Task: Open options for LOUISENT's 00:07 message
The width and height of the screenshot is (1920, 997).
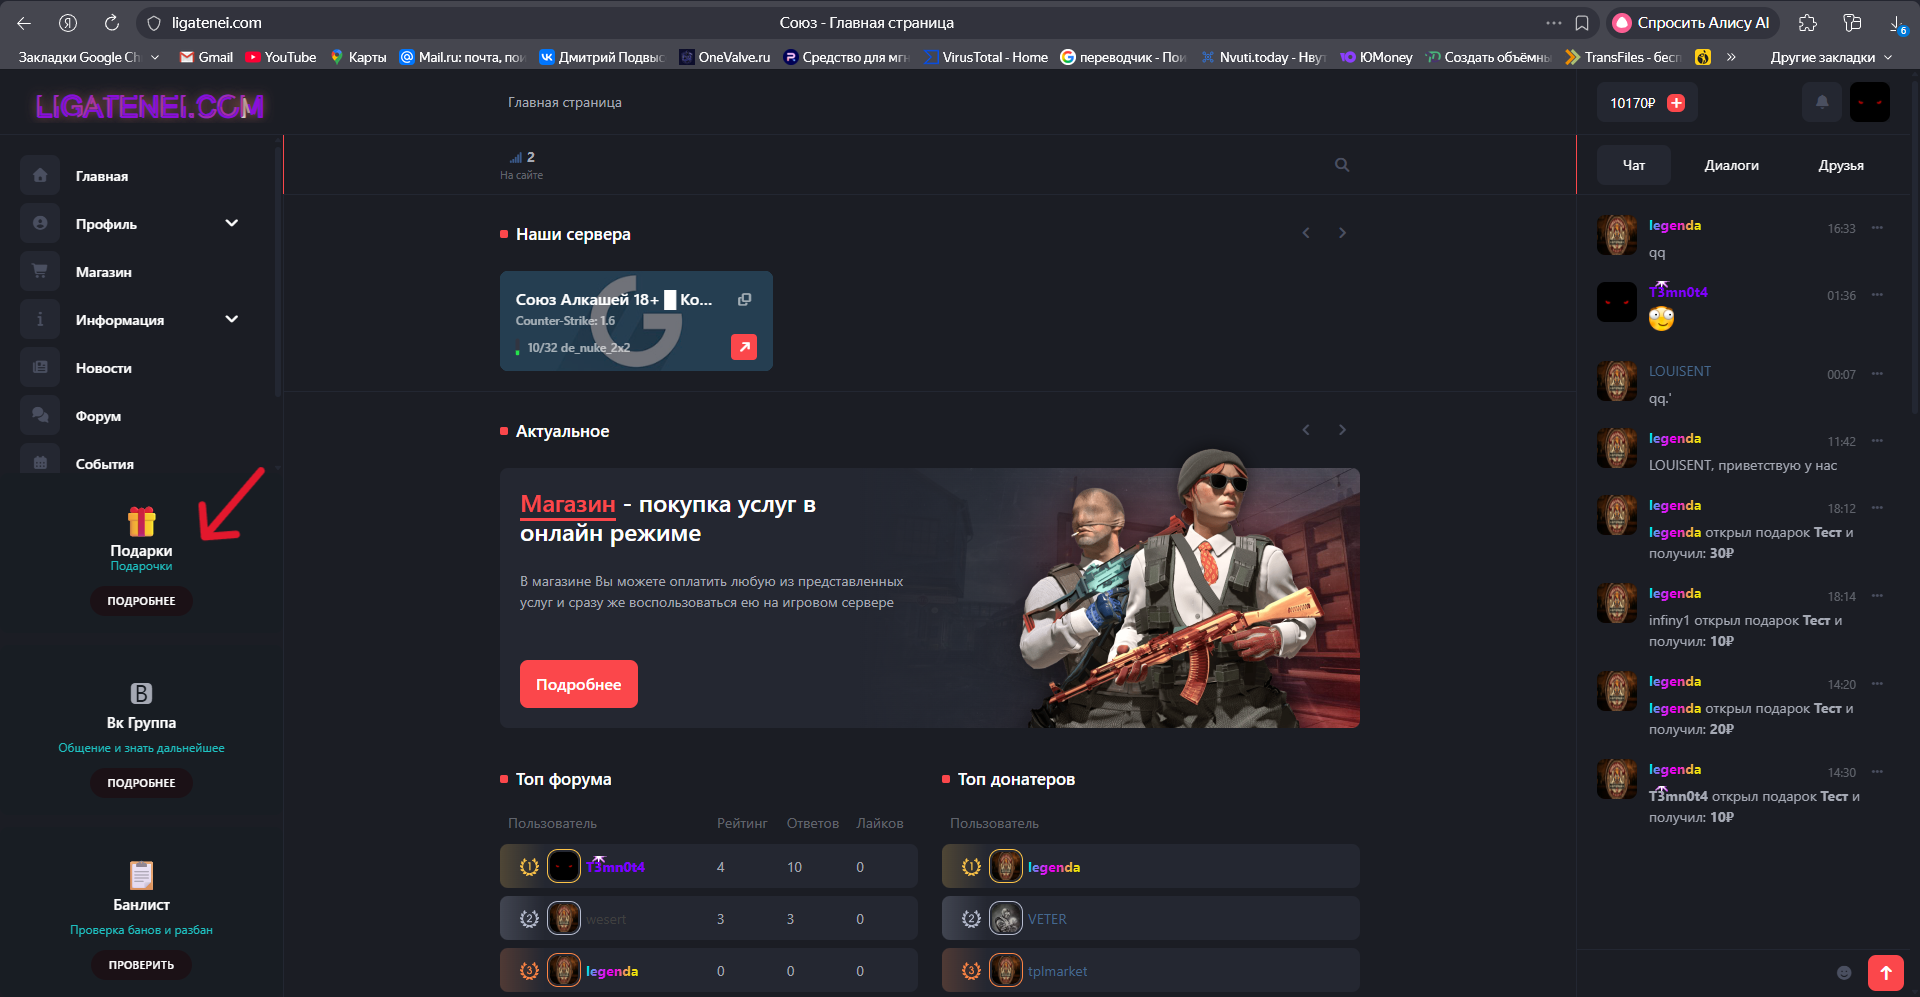Action: [1877, 374]
